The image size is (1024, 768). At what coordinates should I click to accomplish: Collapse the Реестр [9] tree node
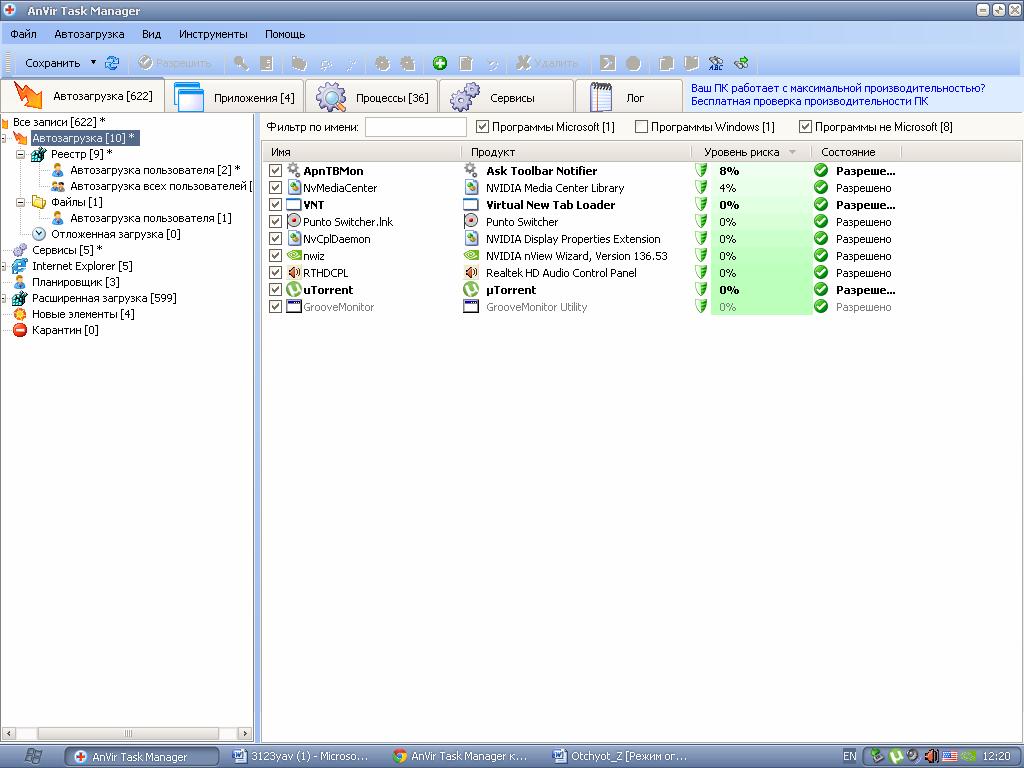coord(20,154)
